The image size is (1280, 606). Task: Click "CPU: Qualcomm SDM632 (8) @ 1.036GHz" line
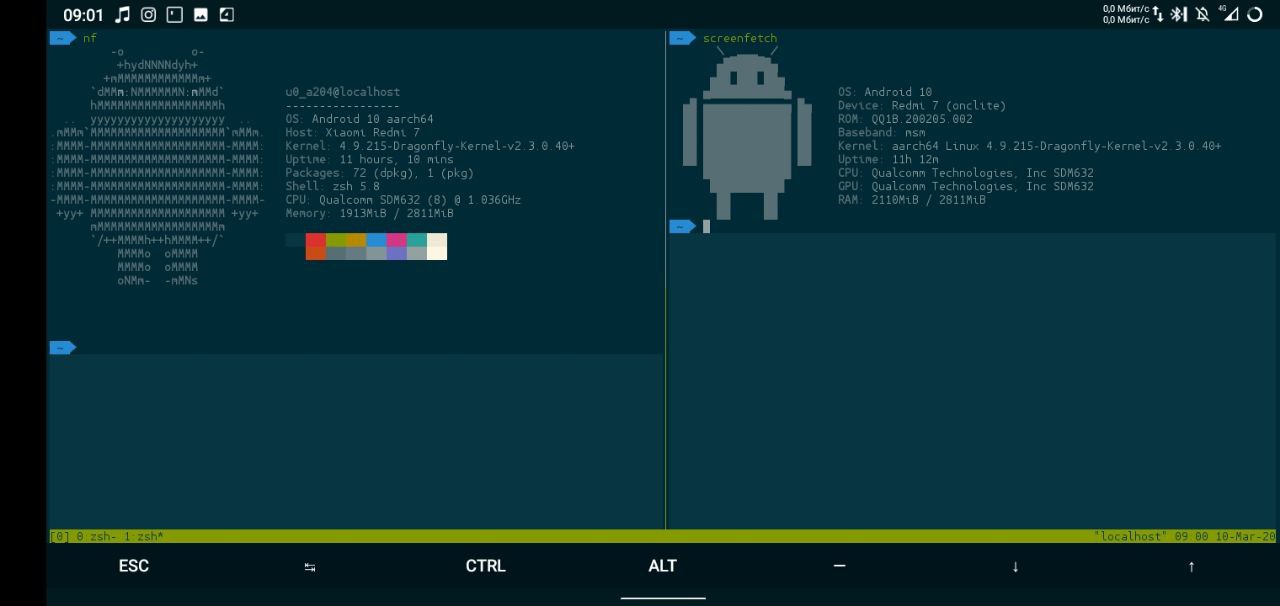coord(403,200)
